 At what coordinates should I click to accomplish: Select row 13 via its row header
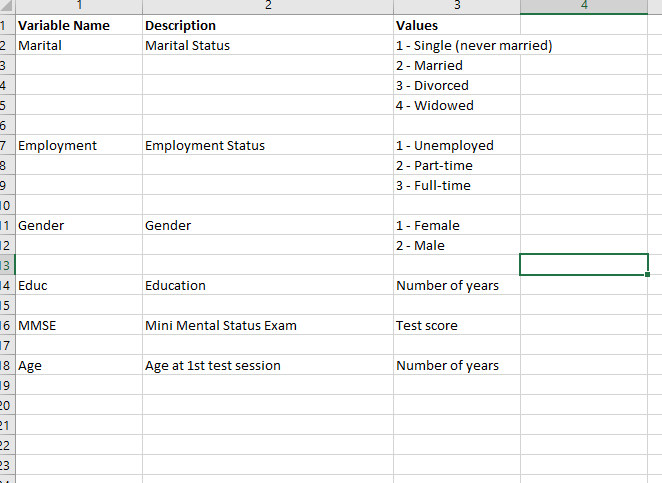[x=7, y=265]
